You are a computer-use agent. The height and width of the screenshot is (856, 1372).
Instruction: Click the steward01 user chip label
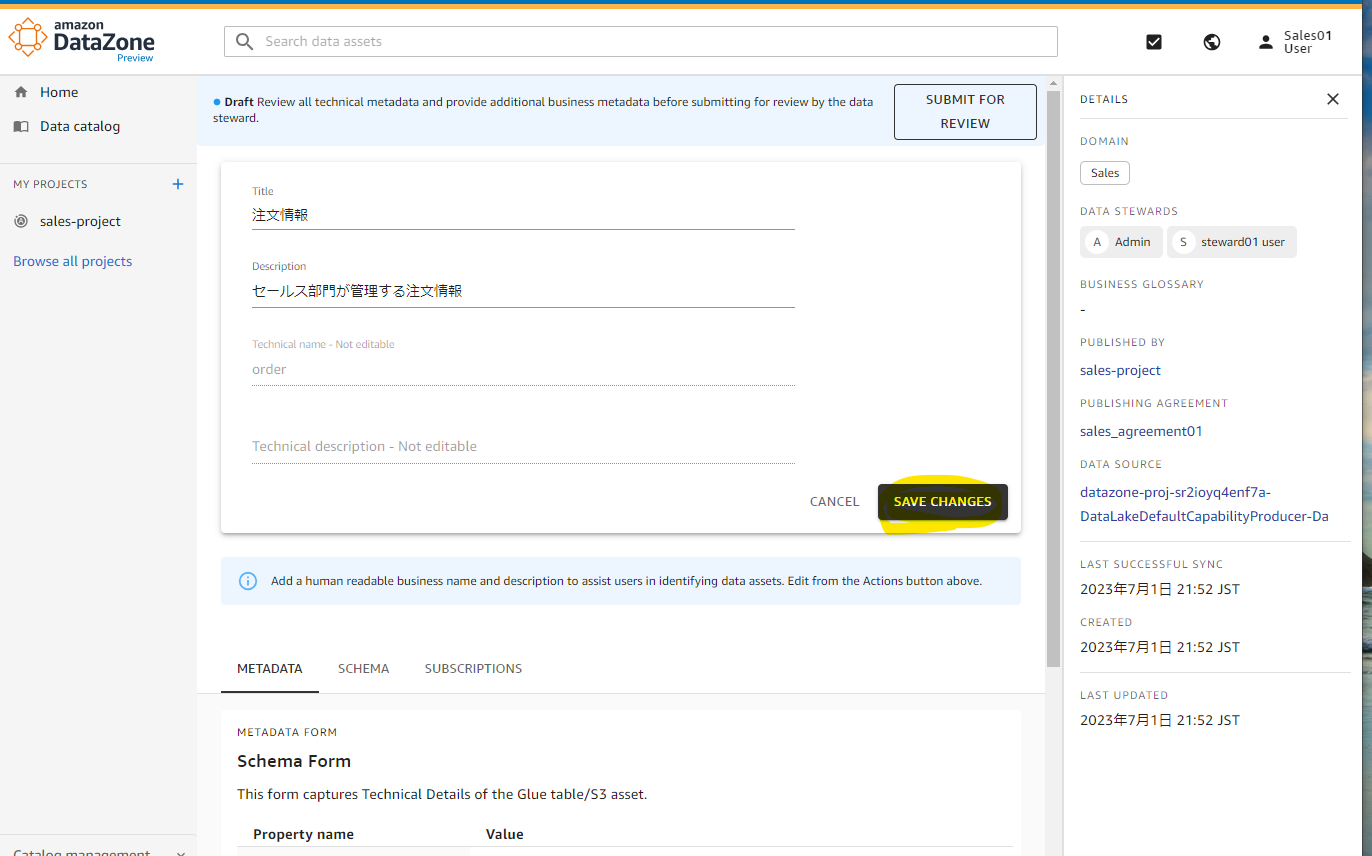(x=1243, y=242)
